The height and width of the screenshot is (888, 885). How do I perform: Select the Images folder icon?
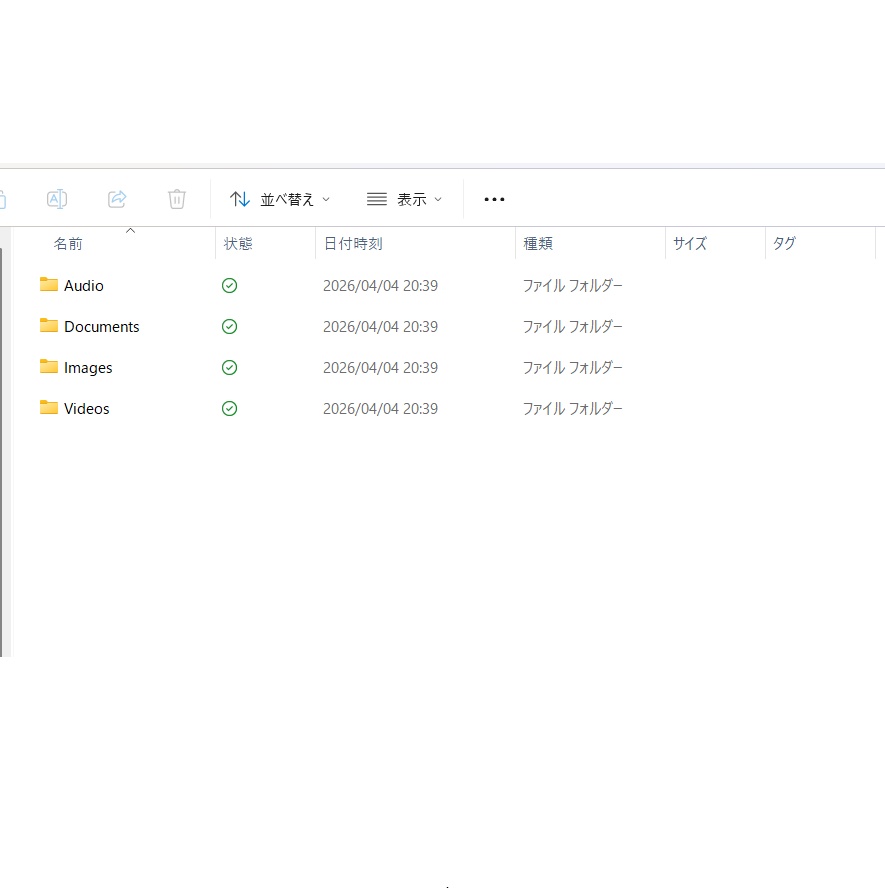tap(49, 366)
